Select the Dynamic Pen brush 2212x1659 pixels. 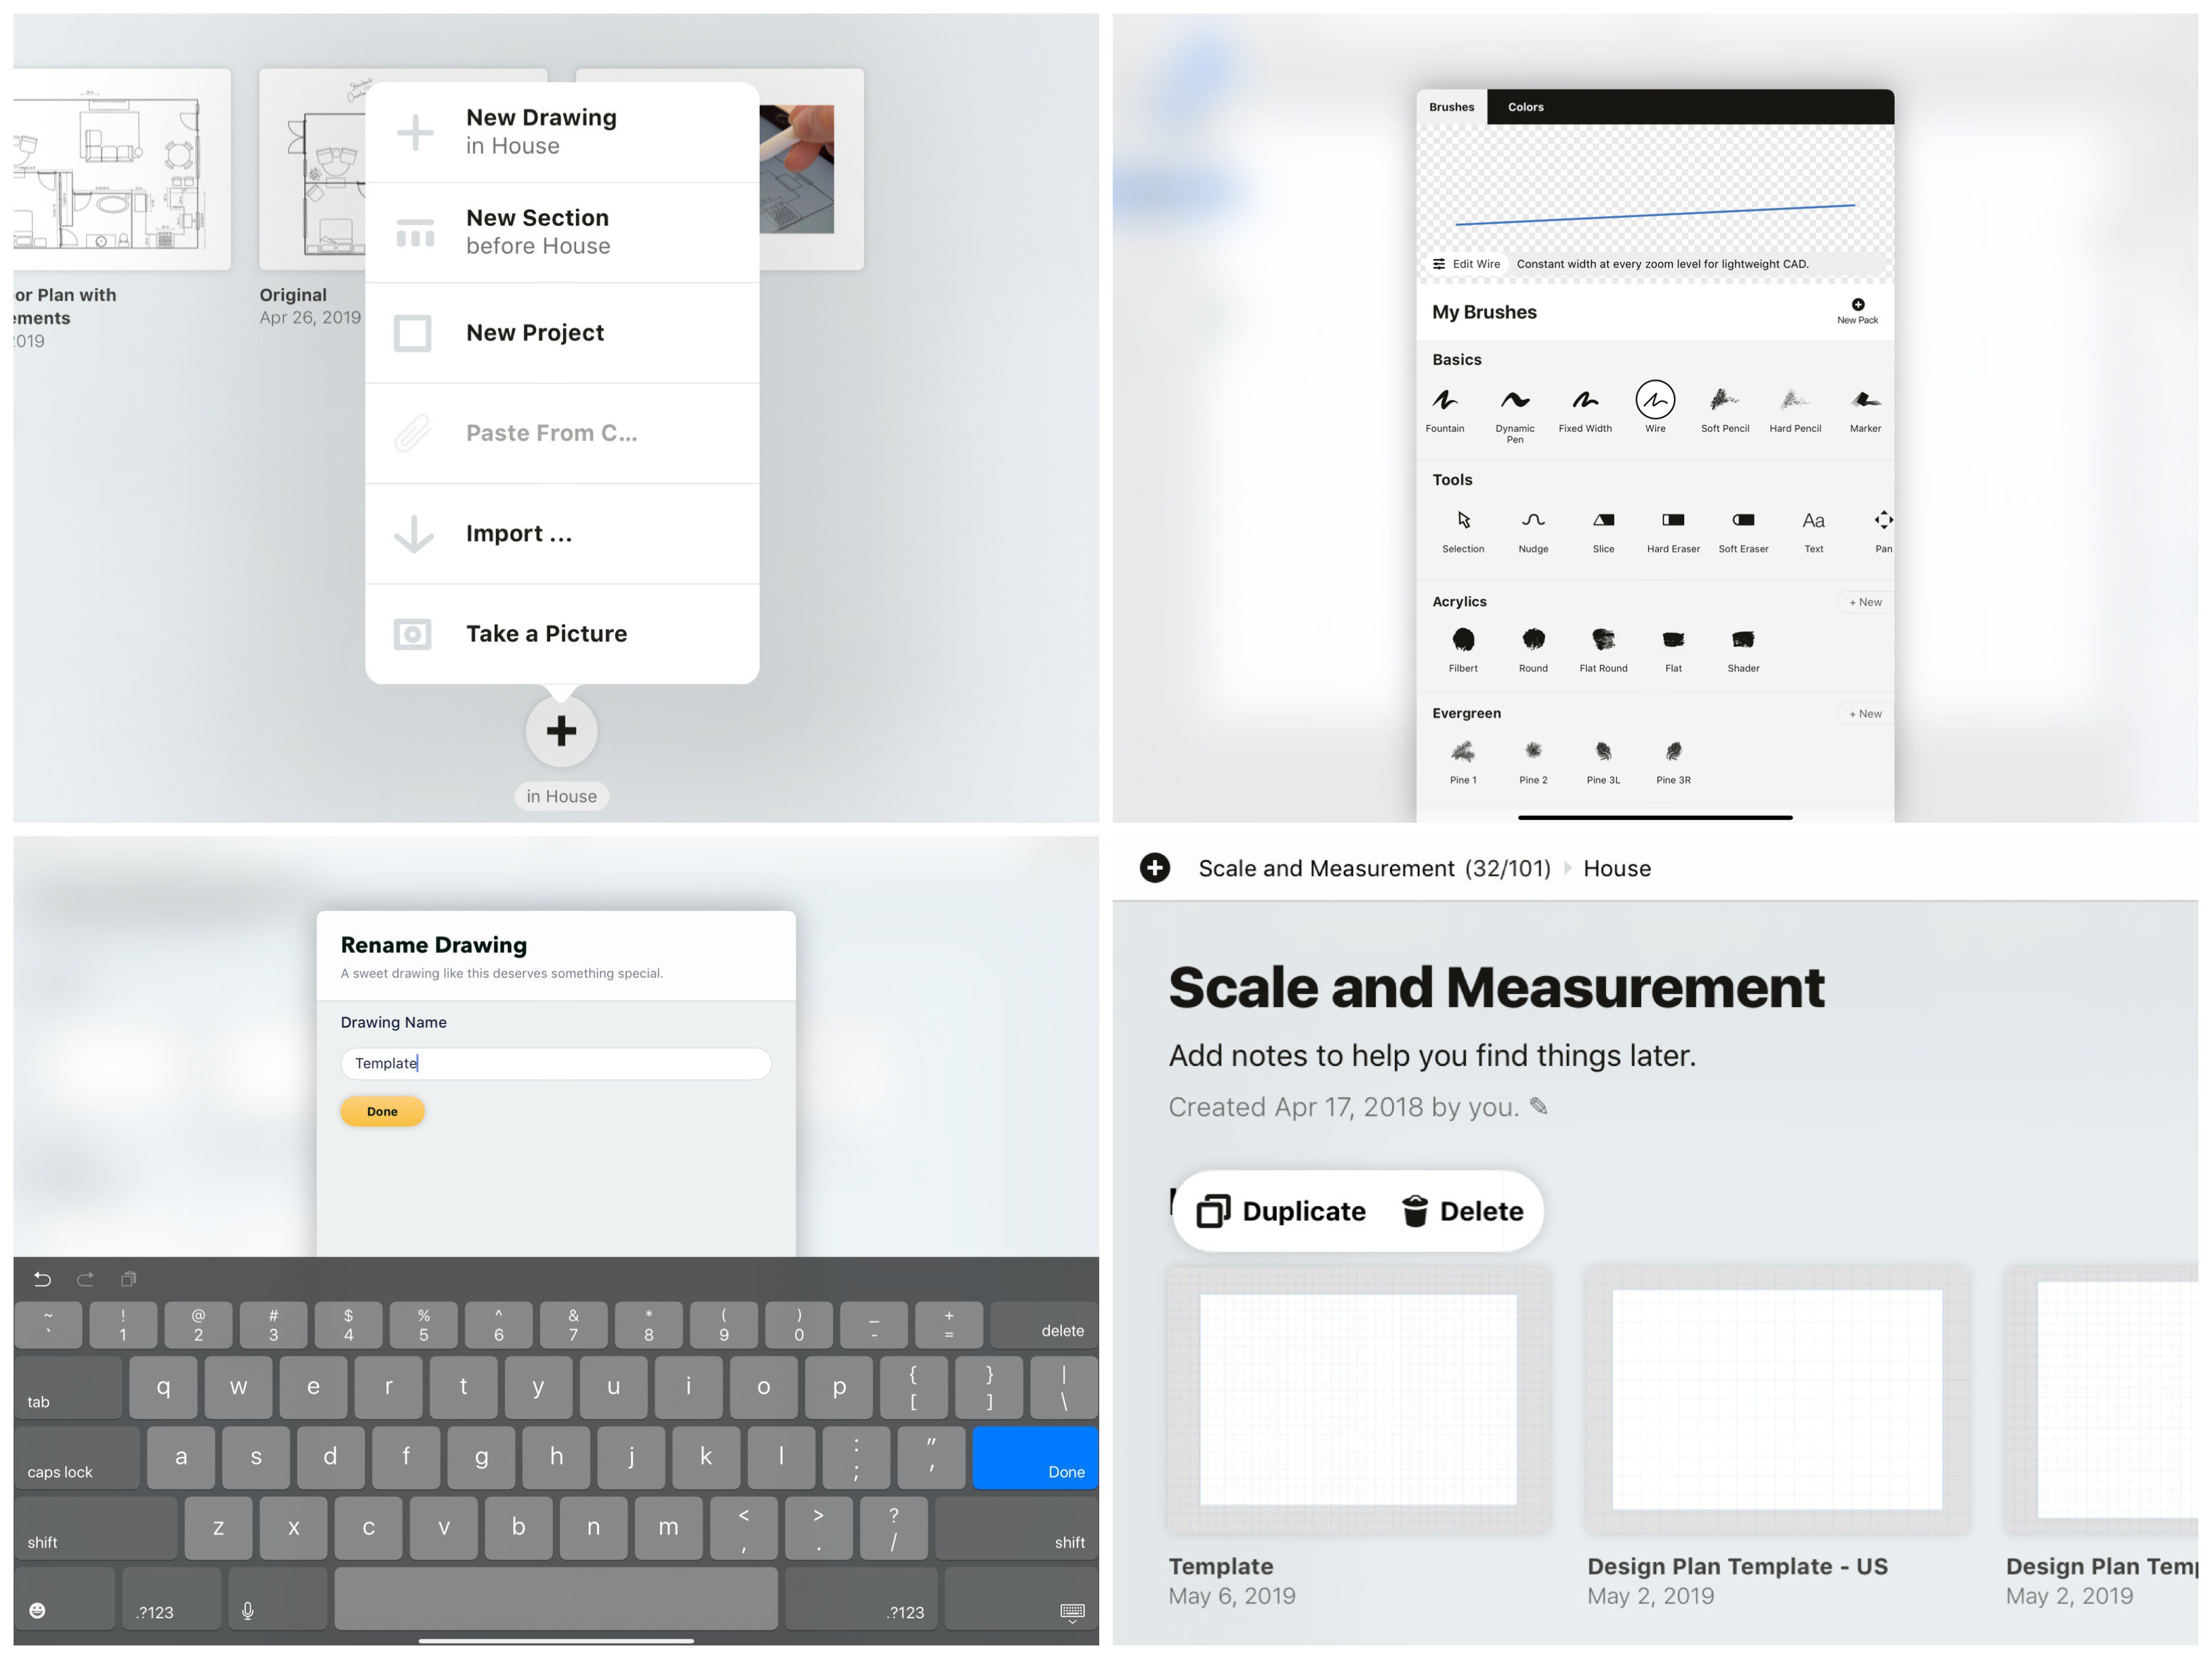pos(1512,405)
